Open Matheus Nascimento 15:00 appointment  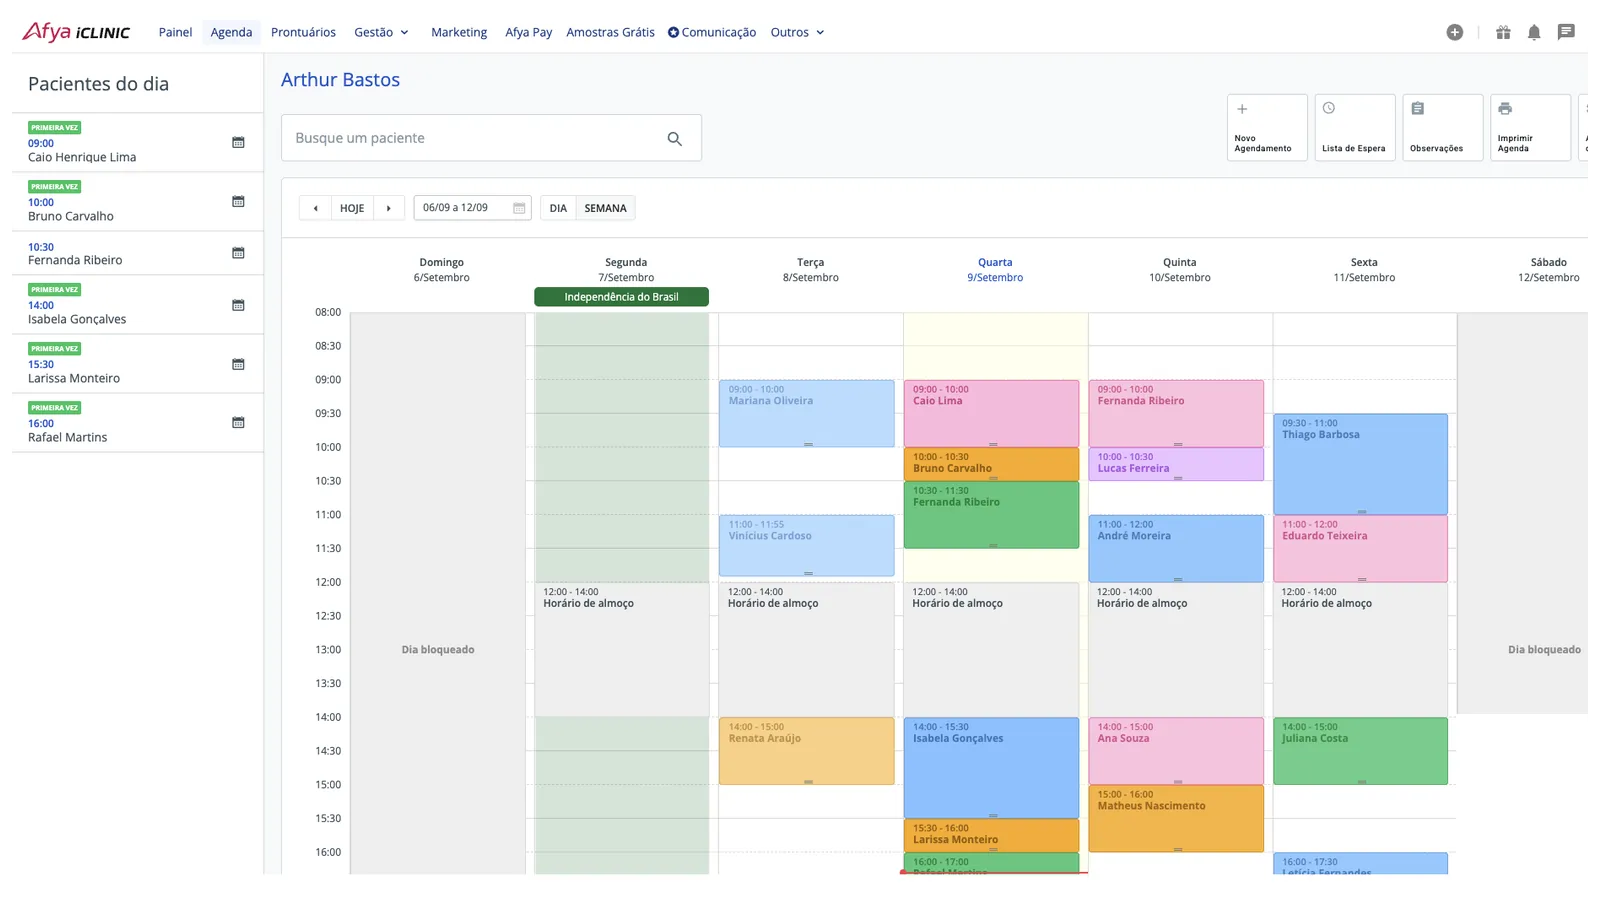pos(1176,819)
